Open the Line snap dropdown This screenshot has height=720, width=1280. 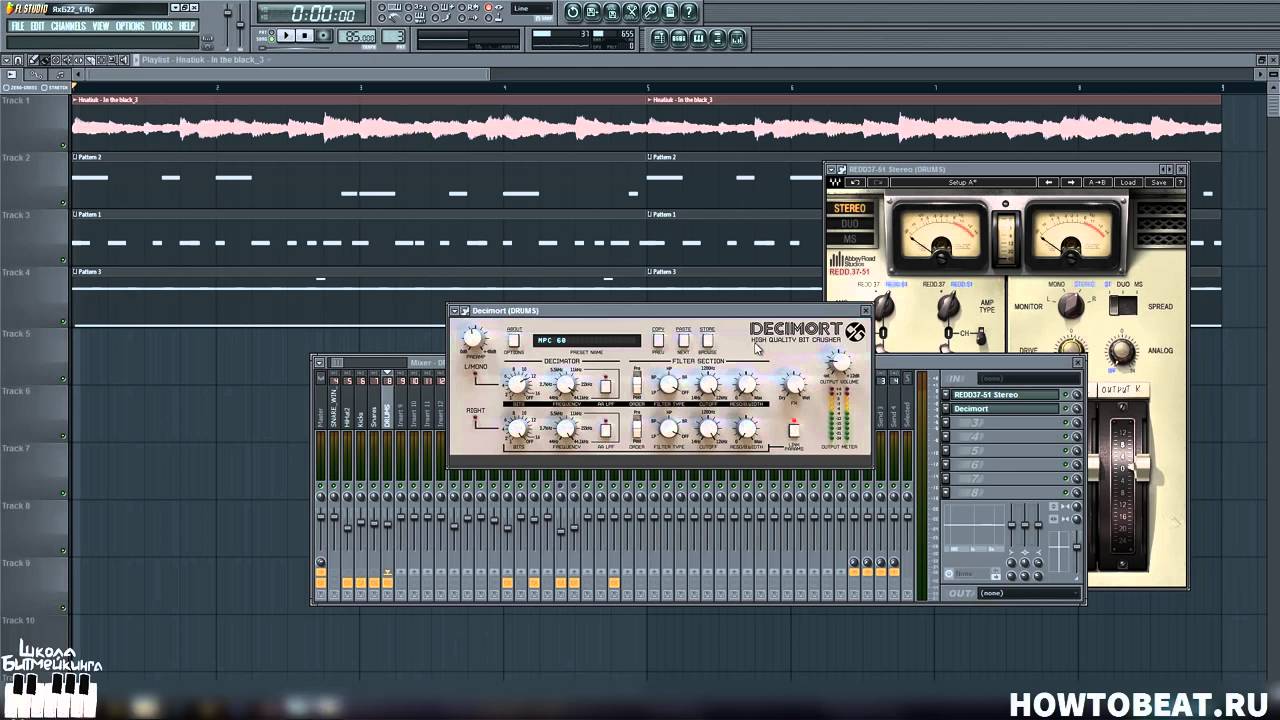tap(534, 9)
